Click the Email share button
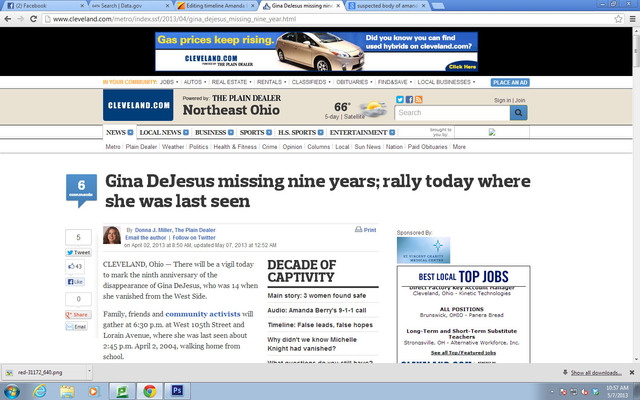Screen dimensions: 640x400 (x=76, y=327)
